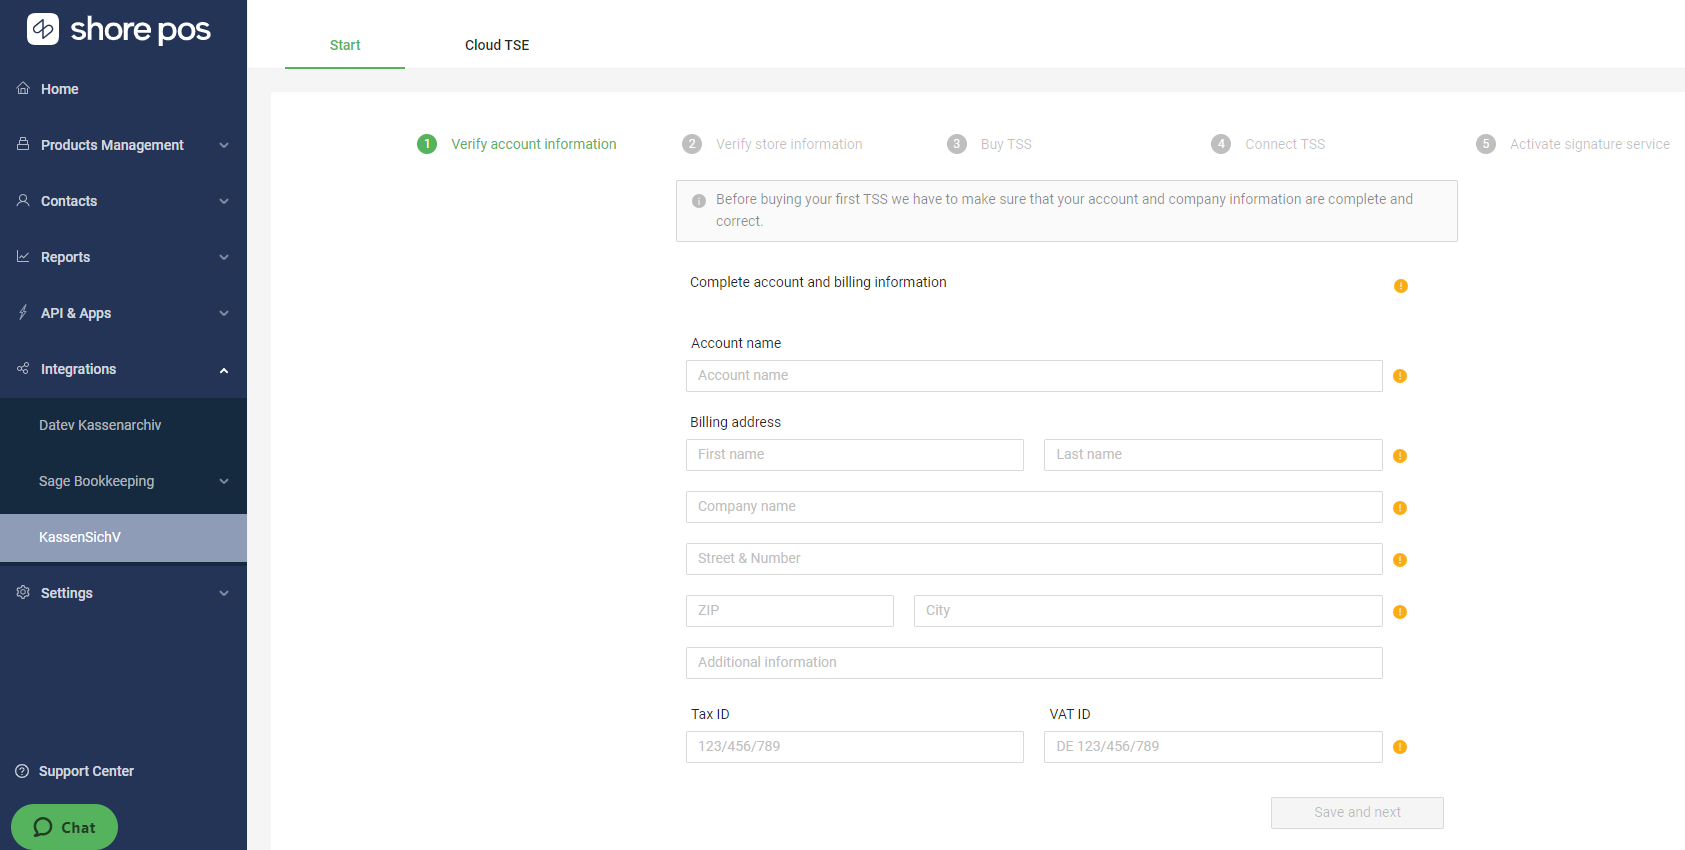Click the Contacts person icon
Image resolution: width=1685 pixels, height=850 pixels.
click(23, 200)
